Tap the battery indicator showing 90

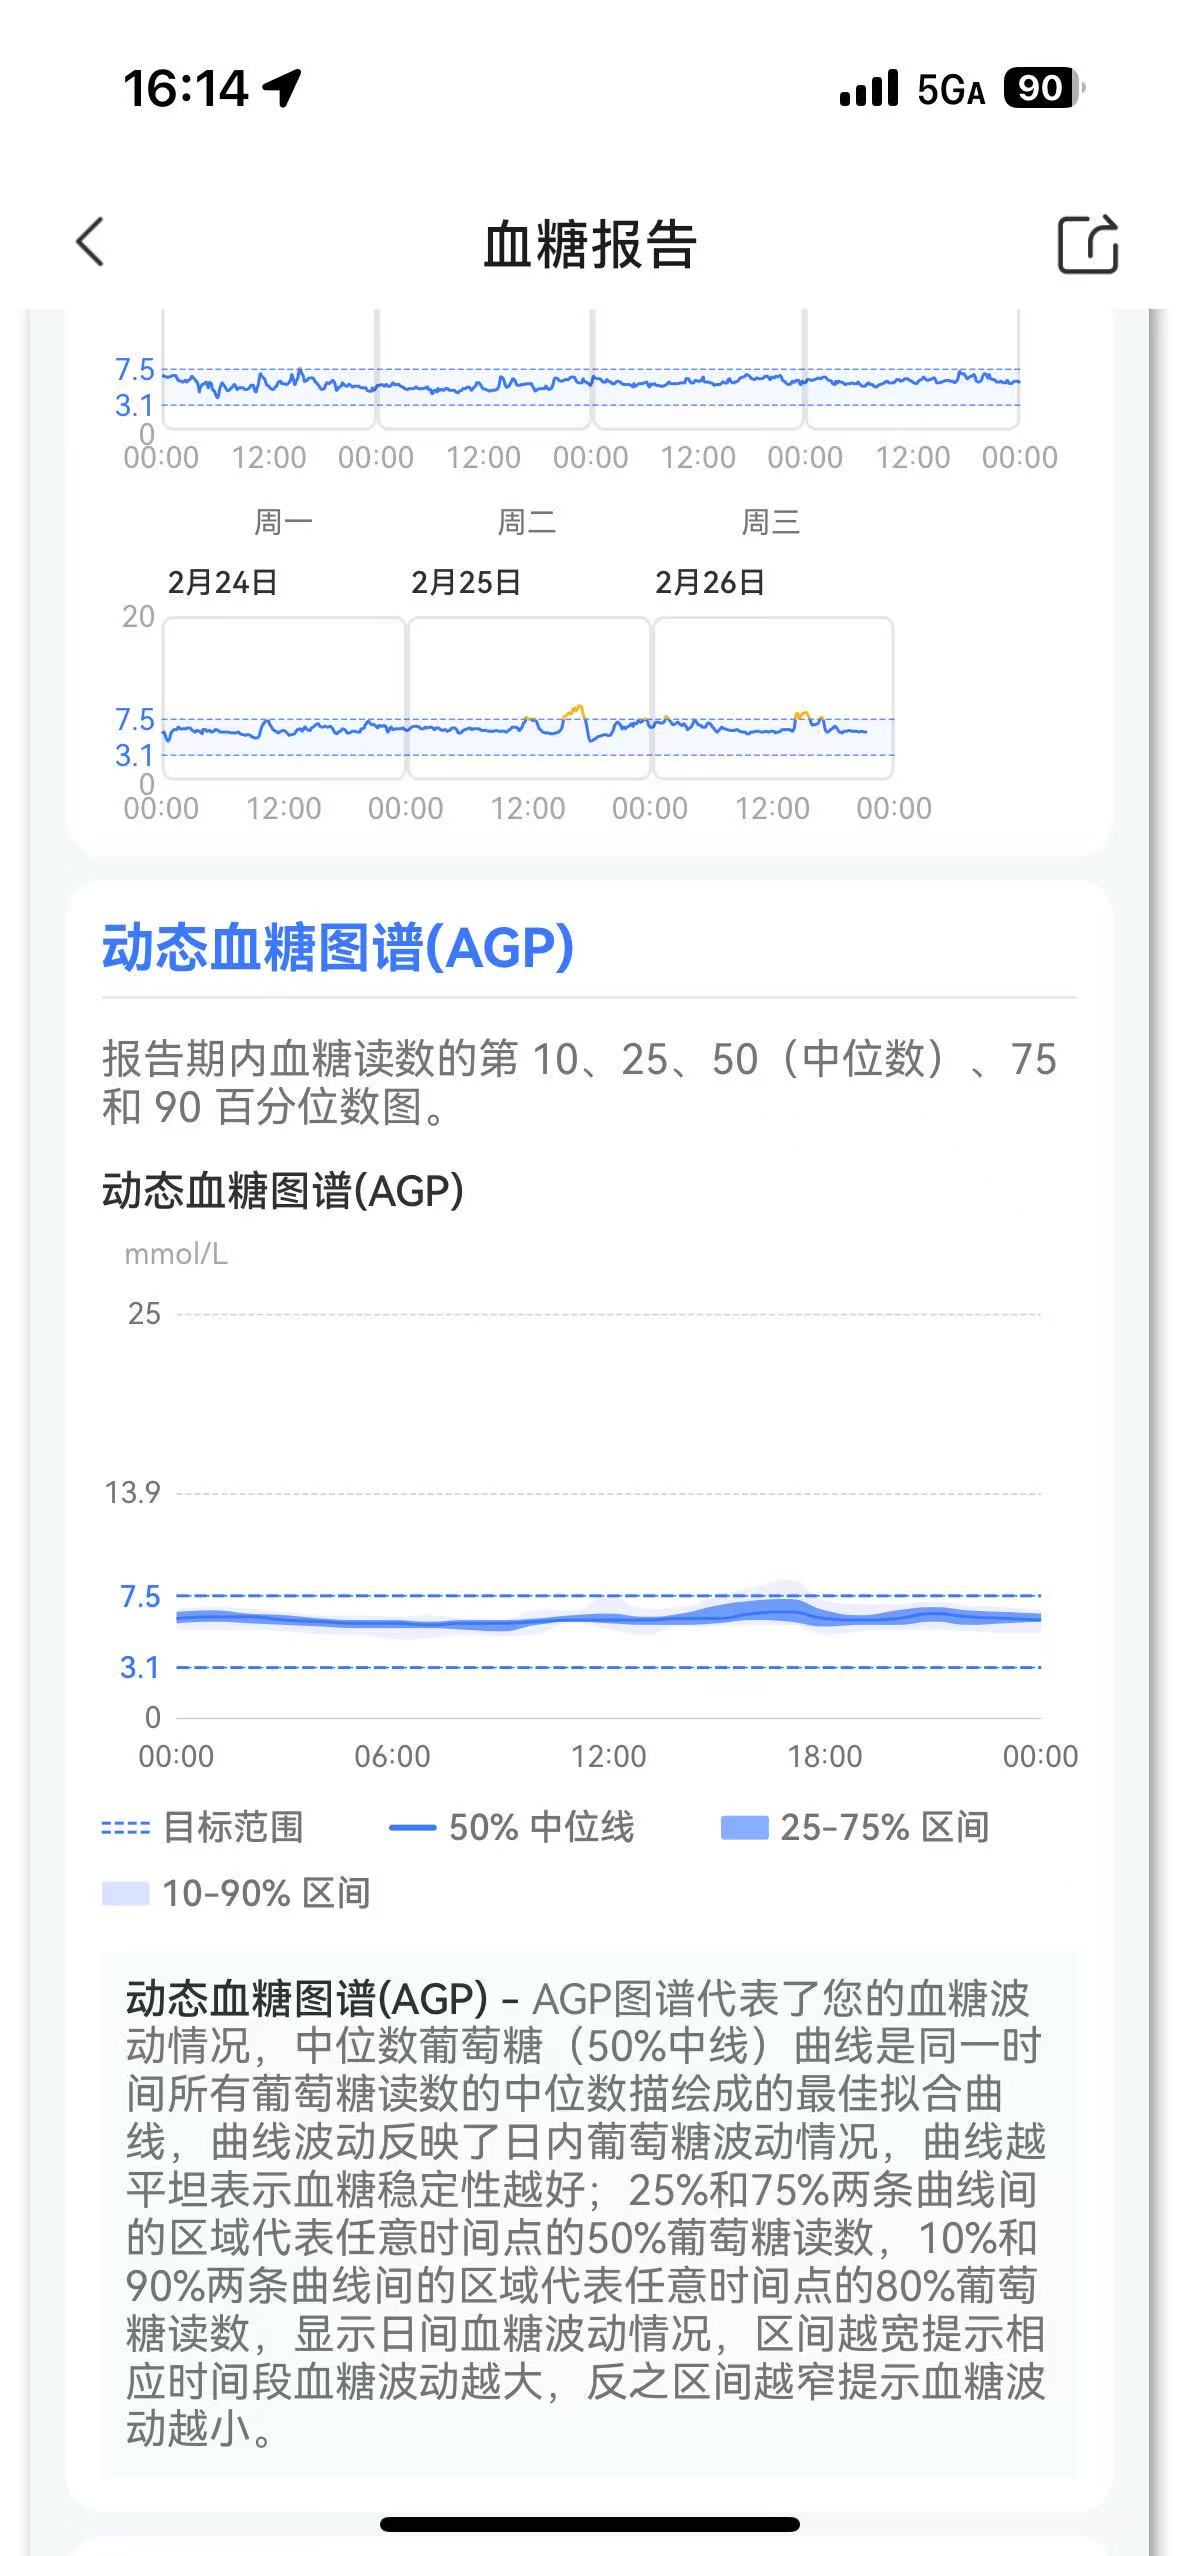(x=1043, y=88)
